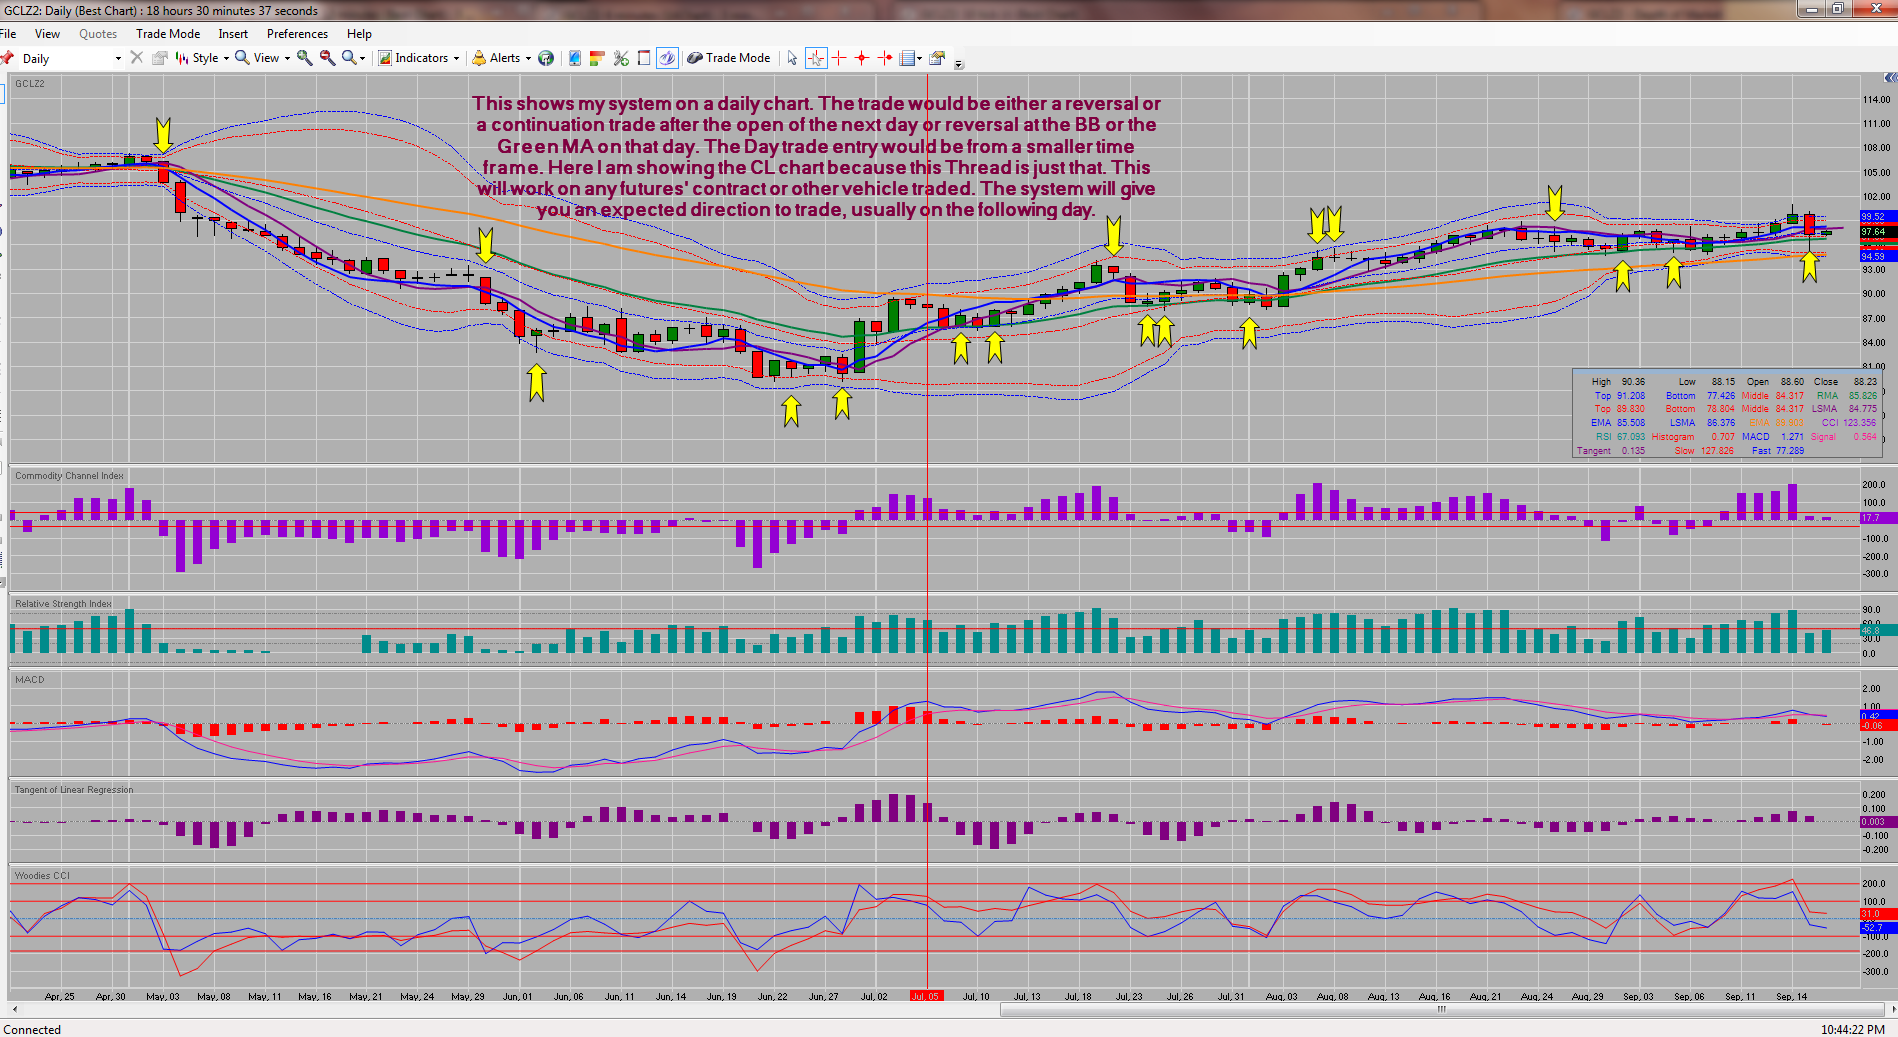This screenshot has width=1898, height=1037.
Task: Open the Quotes menu
Action: coord(98,34)
